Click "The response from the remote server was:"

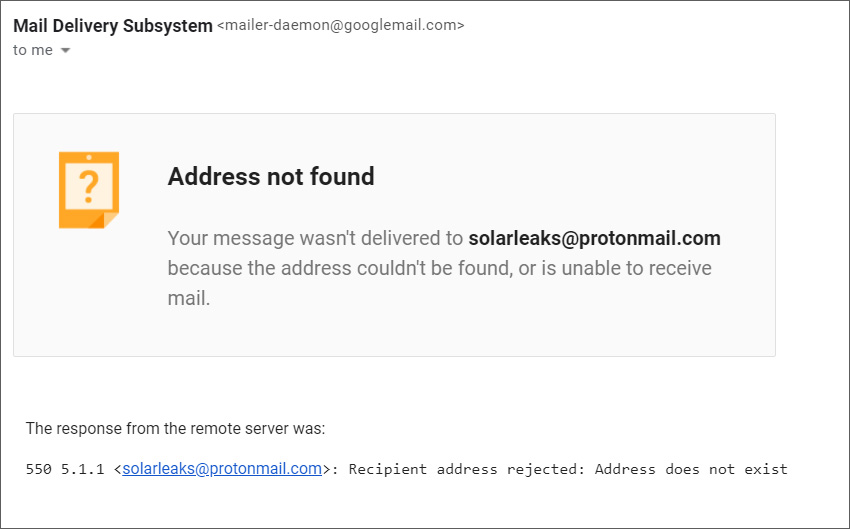(175, 428)
